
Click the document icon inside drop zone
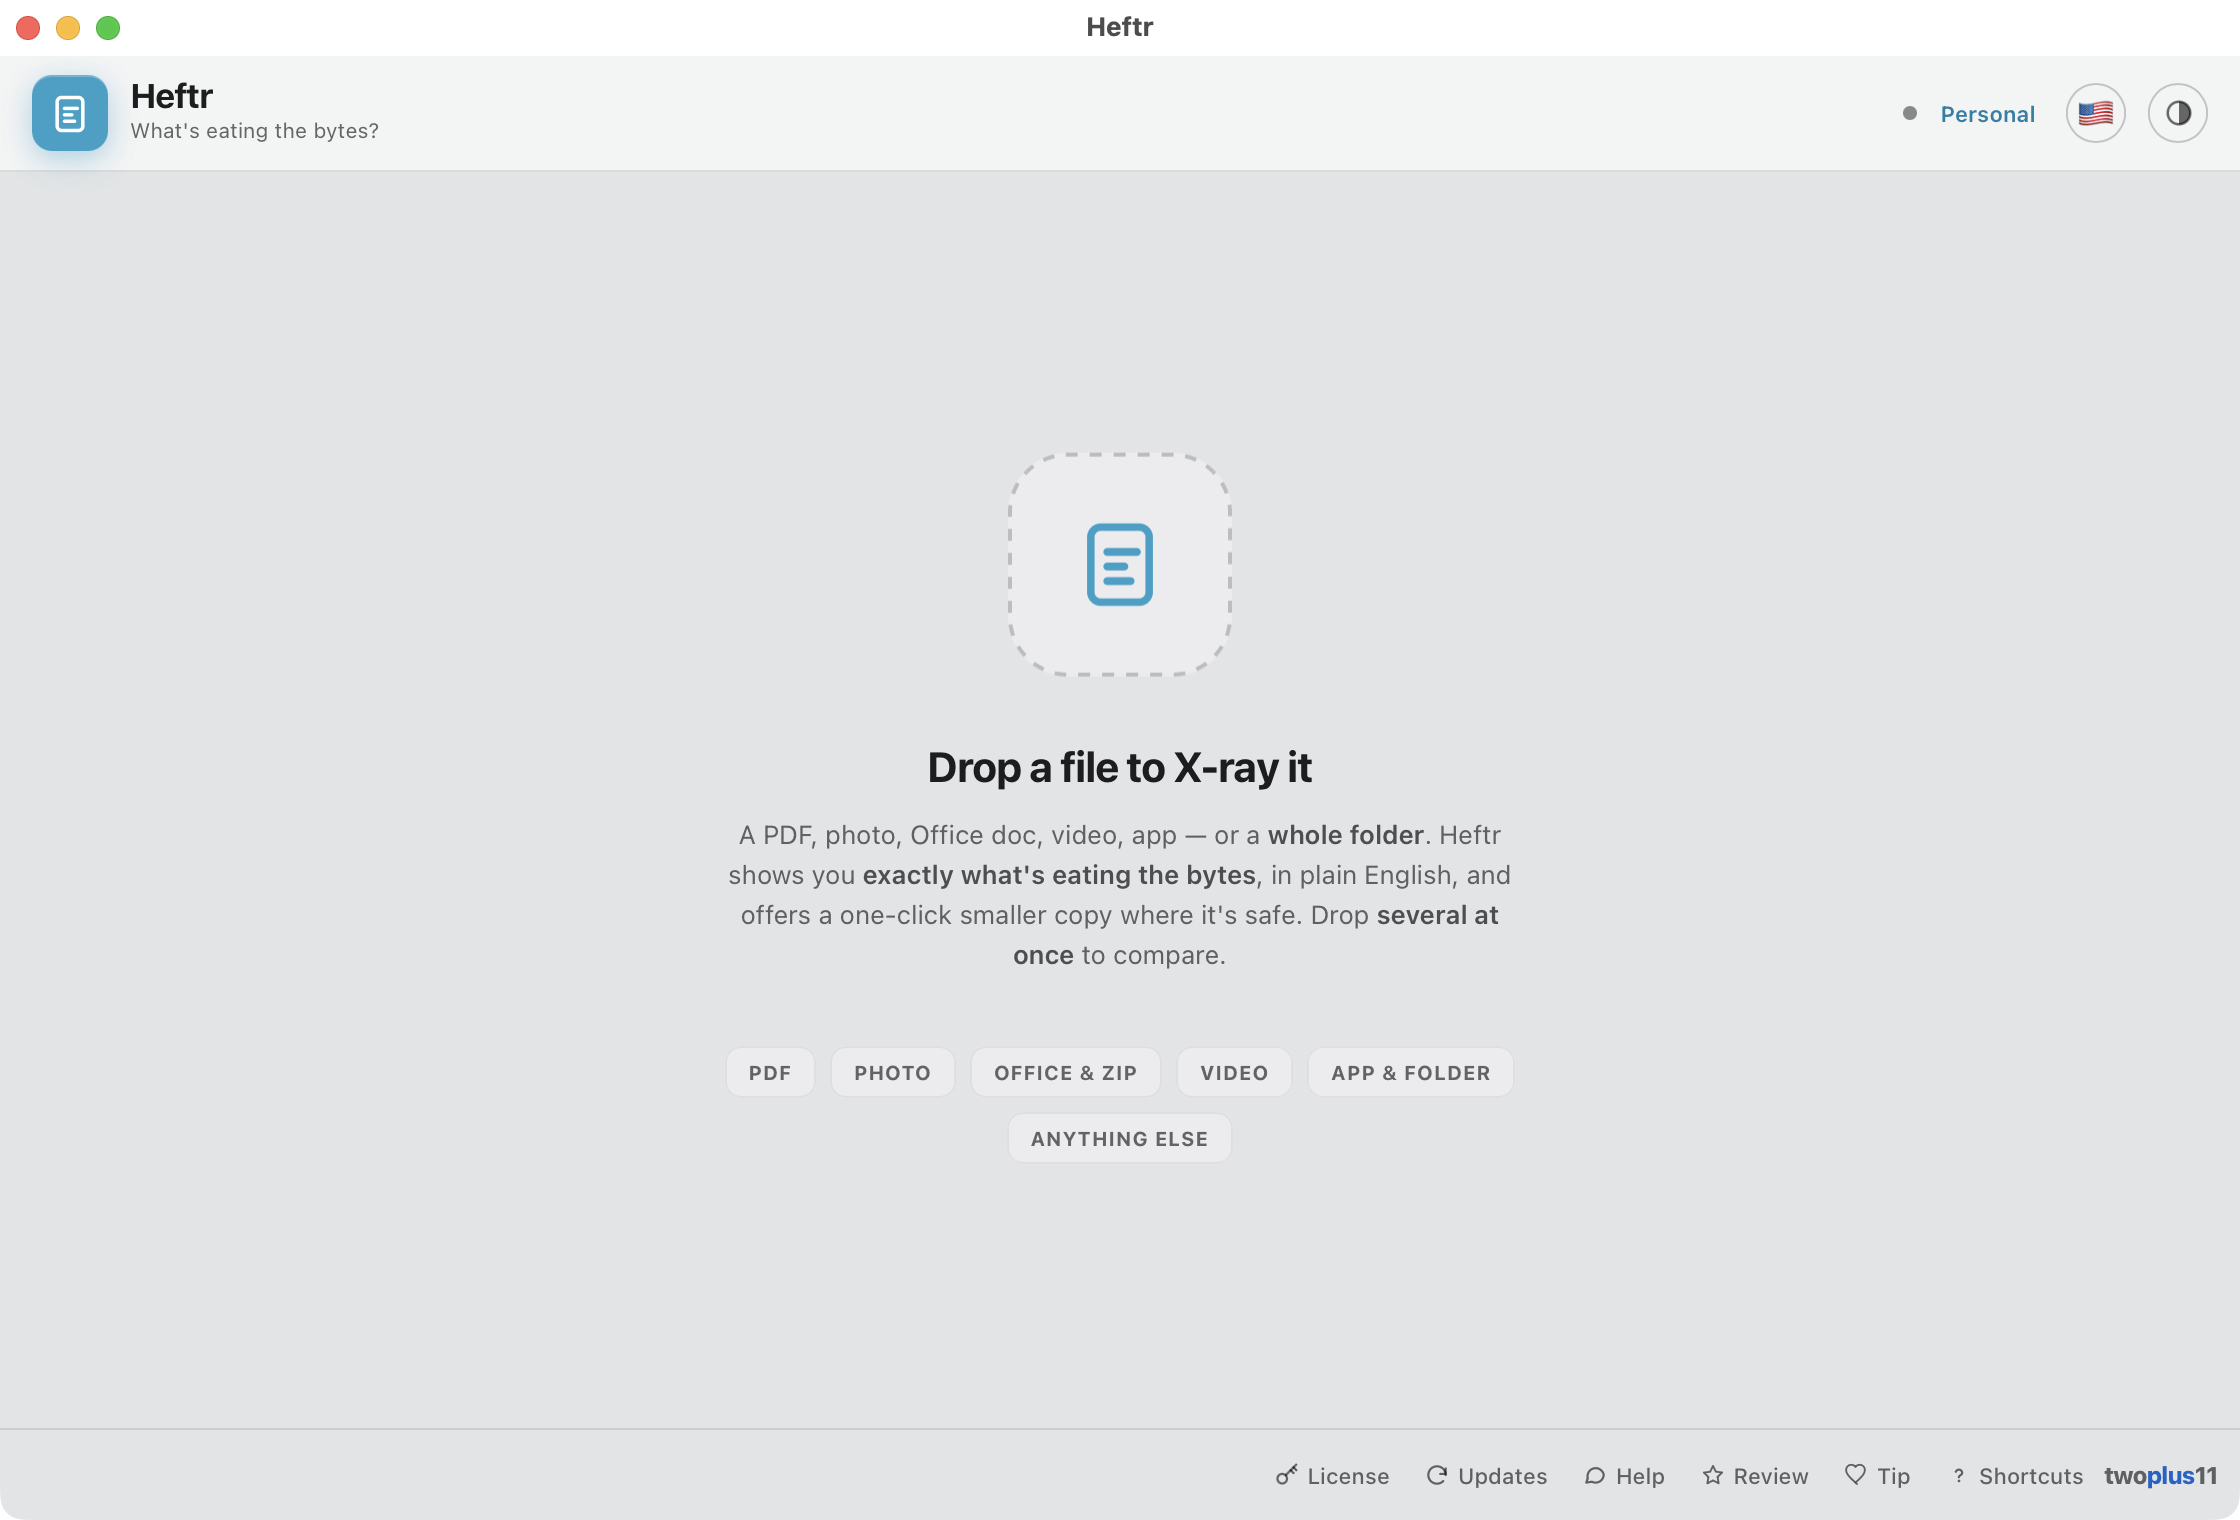click(x=1120, y=565)
